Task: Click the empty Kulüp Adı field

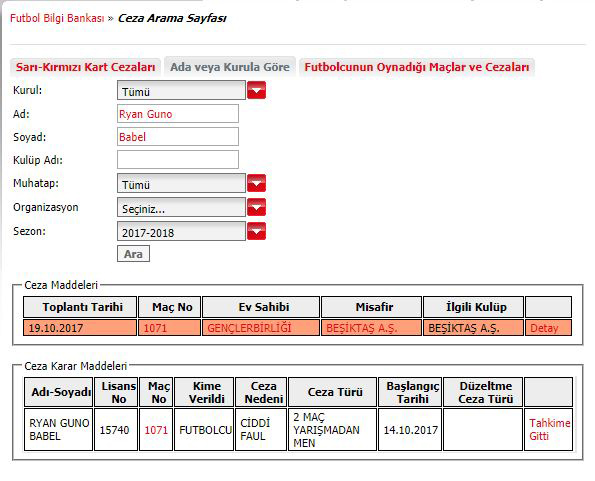Action: [178, 160]
